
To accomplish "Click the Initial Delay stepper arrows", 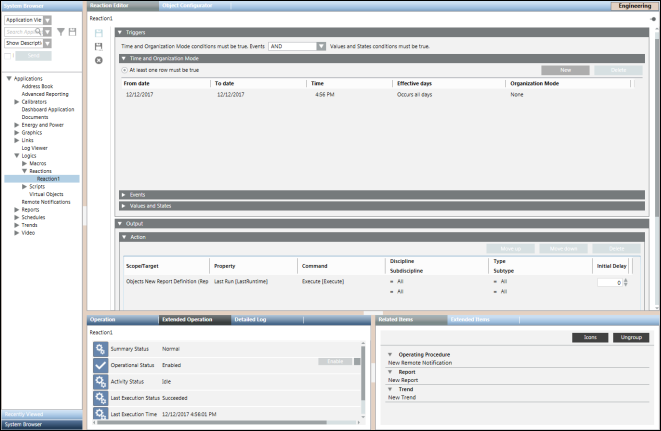I will click(625, 283).
